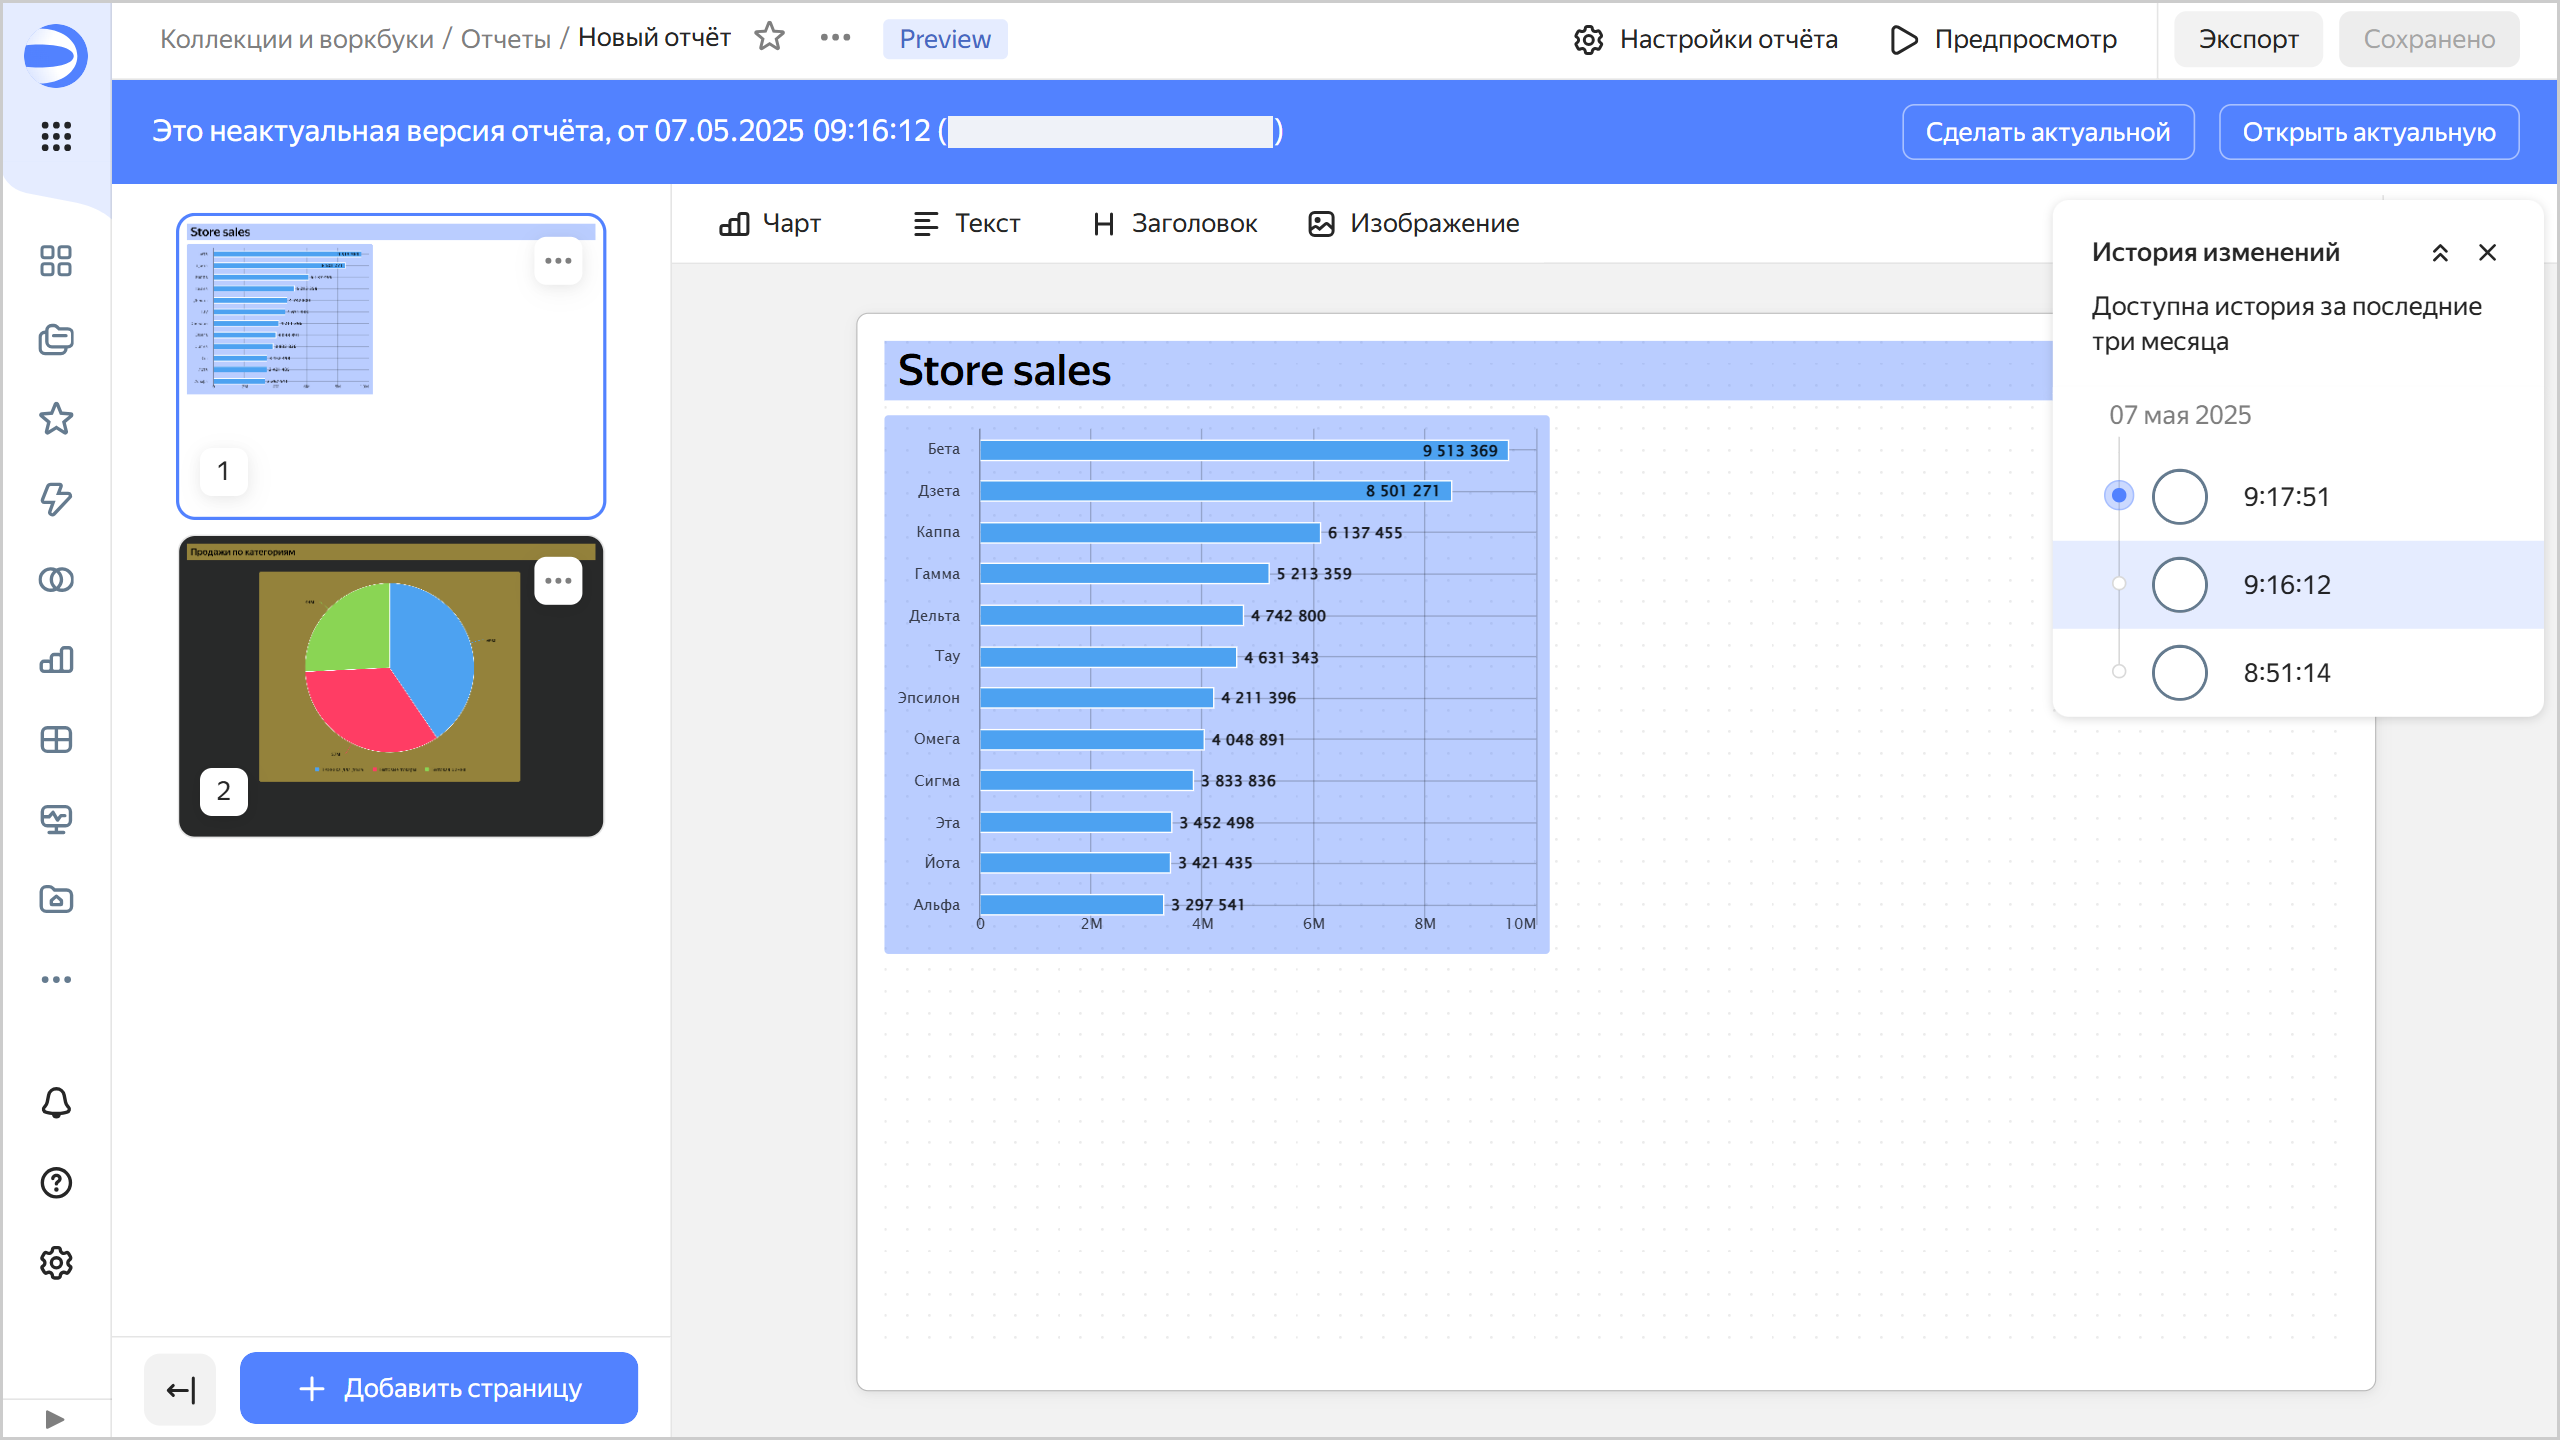Click the Сделать актуальной button
This screenshot has height=1440, width=2560.
tap(2047, 132)
